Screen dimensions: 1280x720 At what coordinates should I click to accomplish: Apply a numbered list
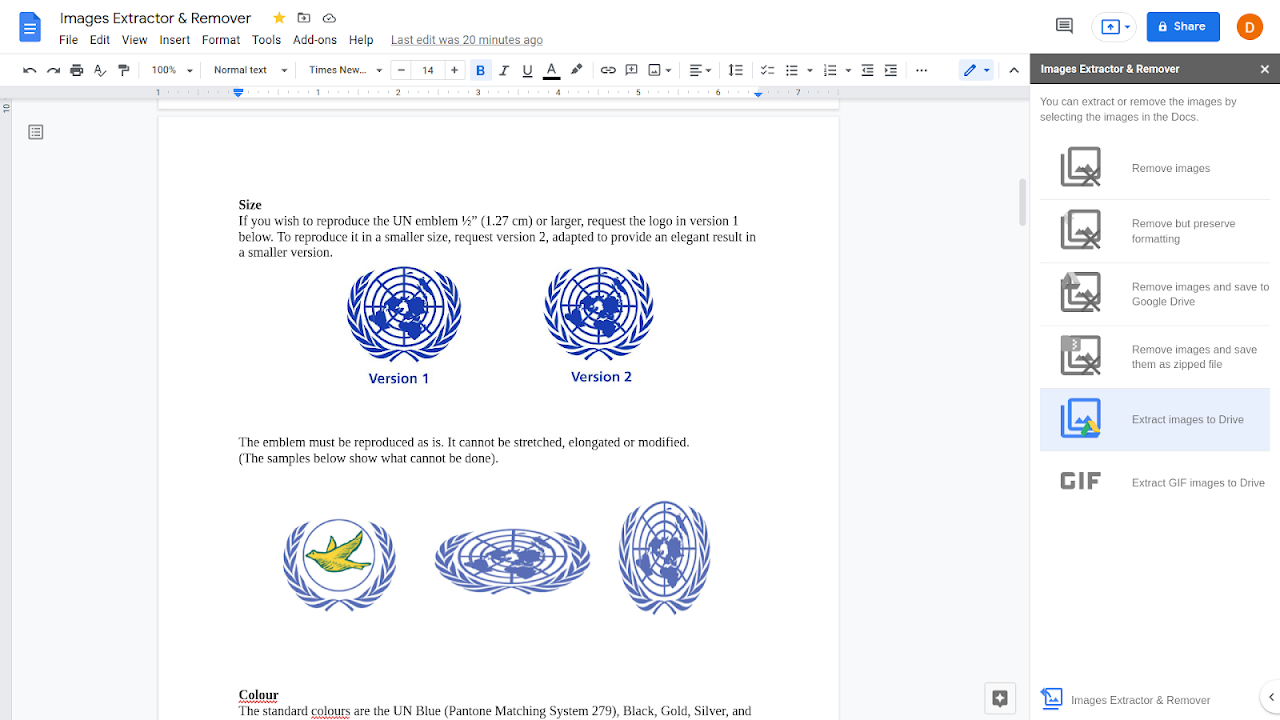click(x=829, y=70)
